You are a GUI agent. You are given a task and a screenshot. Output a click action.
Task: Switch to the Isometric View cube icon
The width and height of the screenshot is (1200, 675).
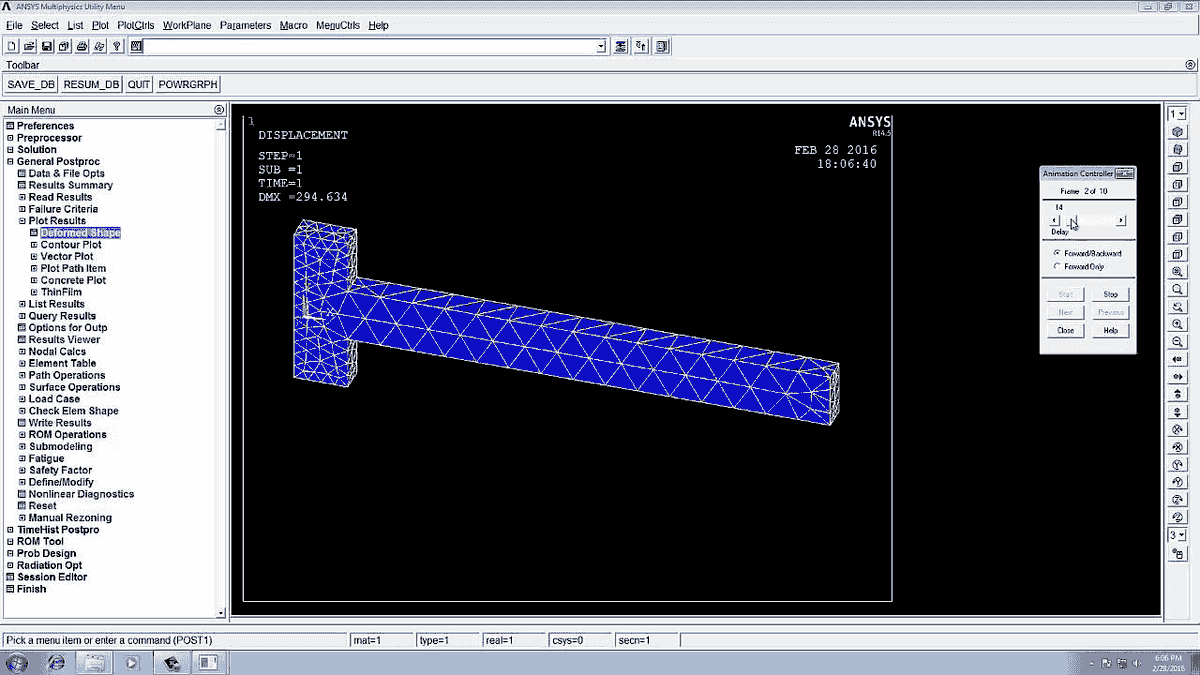coord(1178,131)
